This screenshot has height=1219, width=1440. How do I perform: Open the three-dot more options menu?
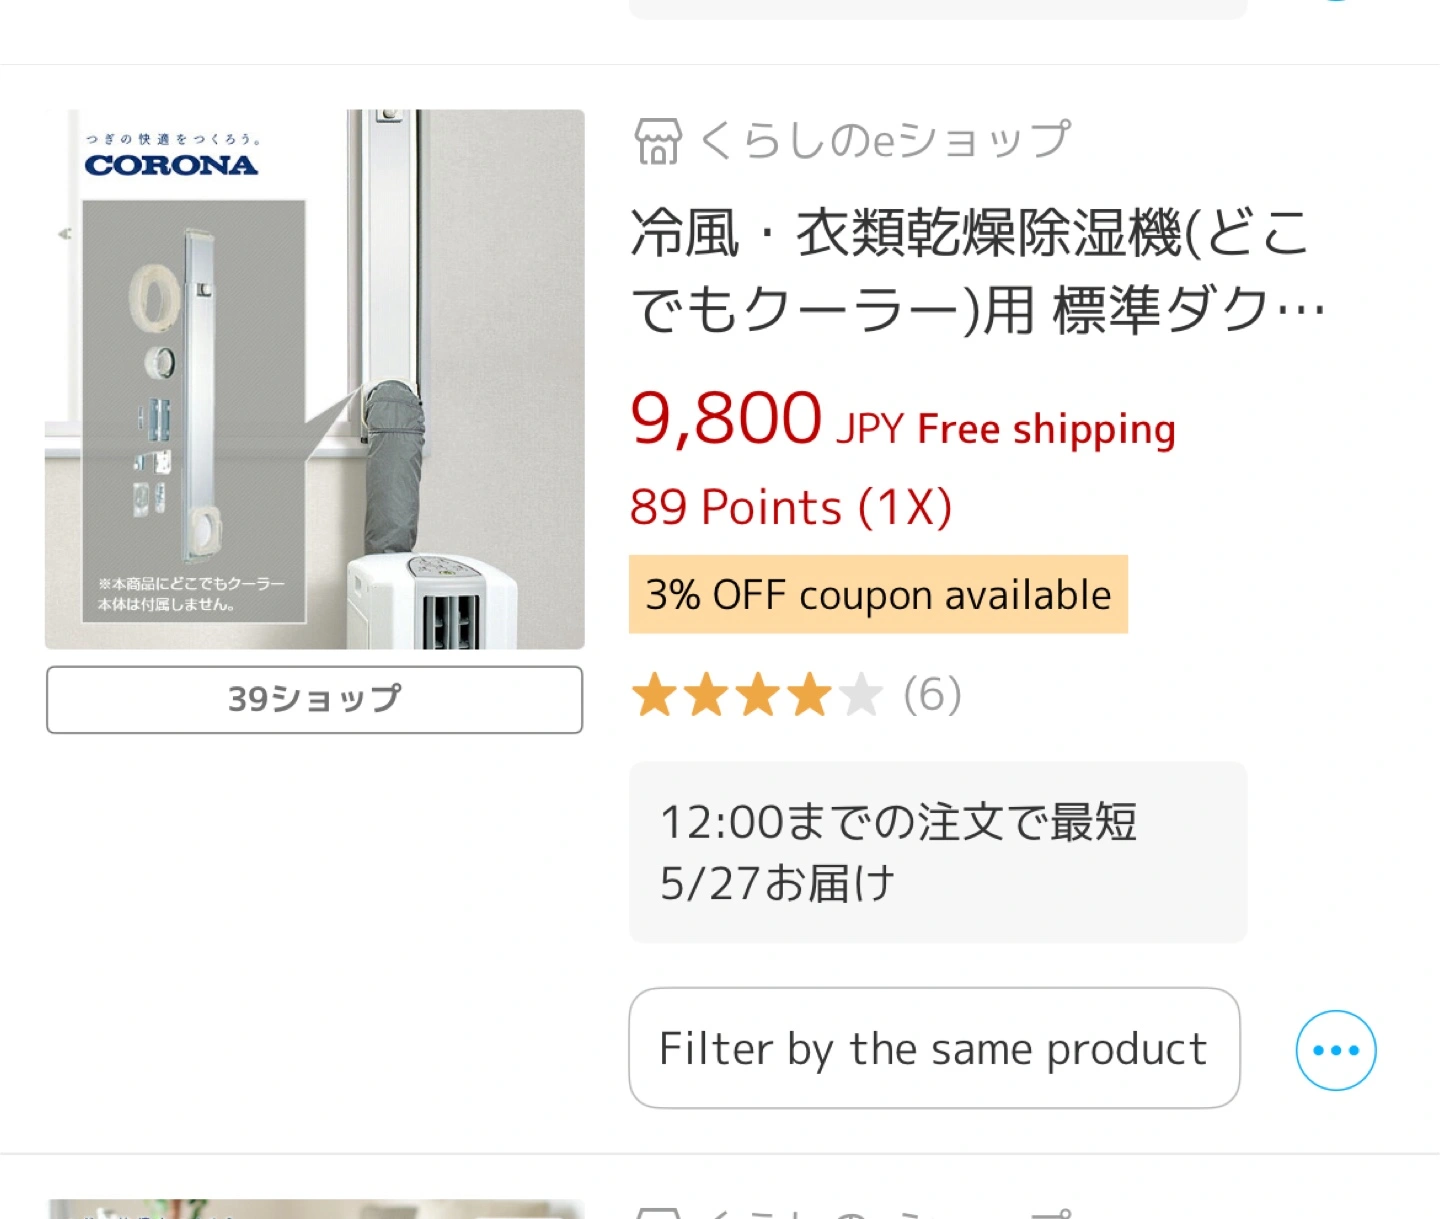pos(1335,1050)
